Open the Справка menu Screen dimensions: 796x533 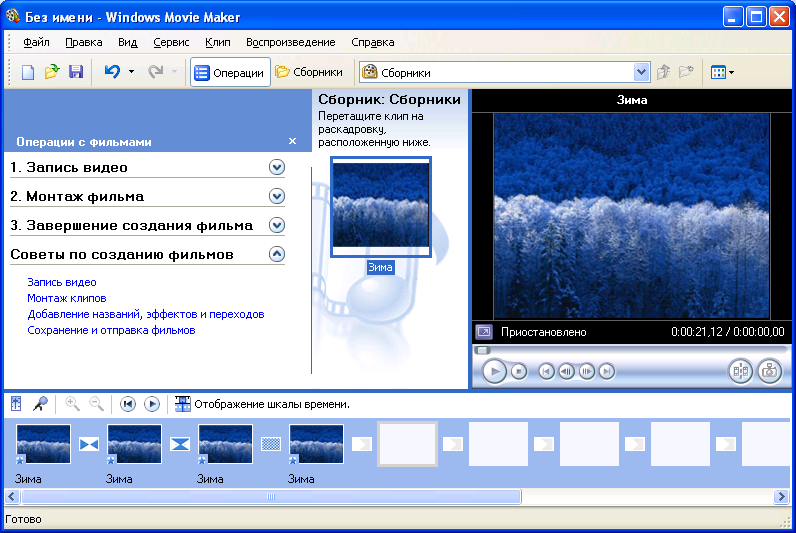tap(373, 42)
